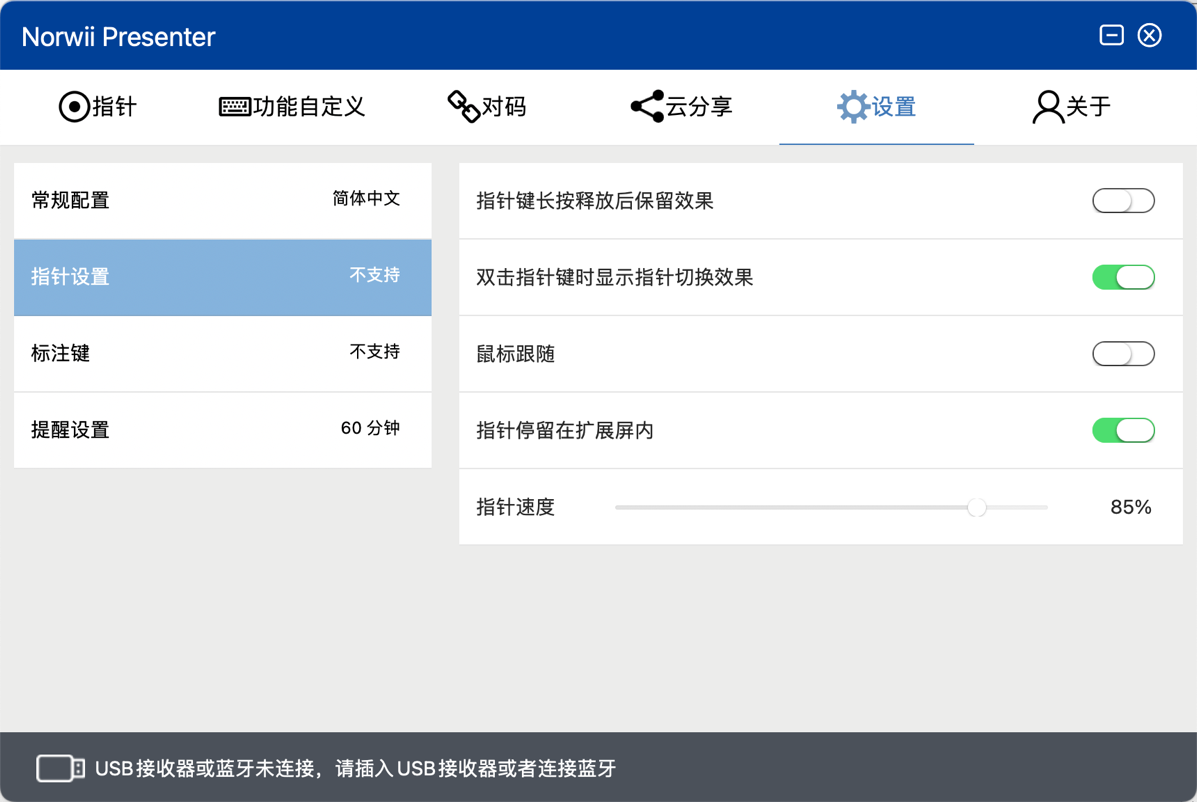Click the USB接收器或蓝牙未连接 status message
This screenshot has height=802, width=1197.
click(x=356, y=768)
